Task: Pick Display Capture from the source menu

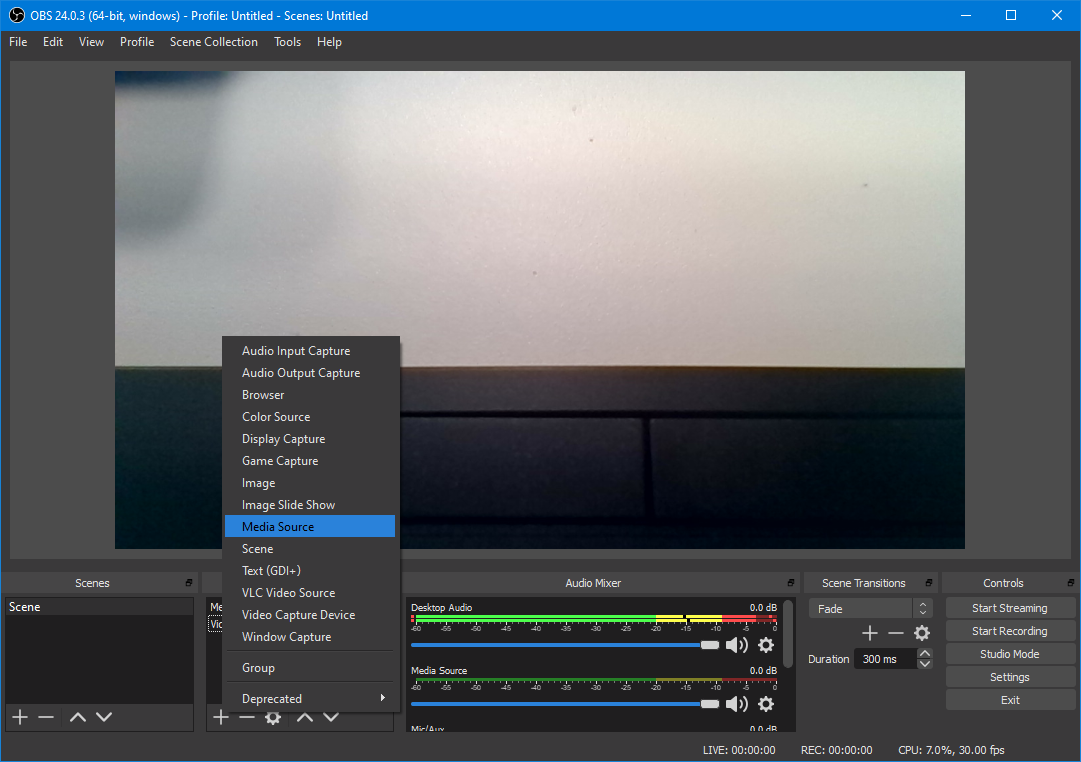Action: [310, 439]
